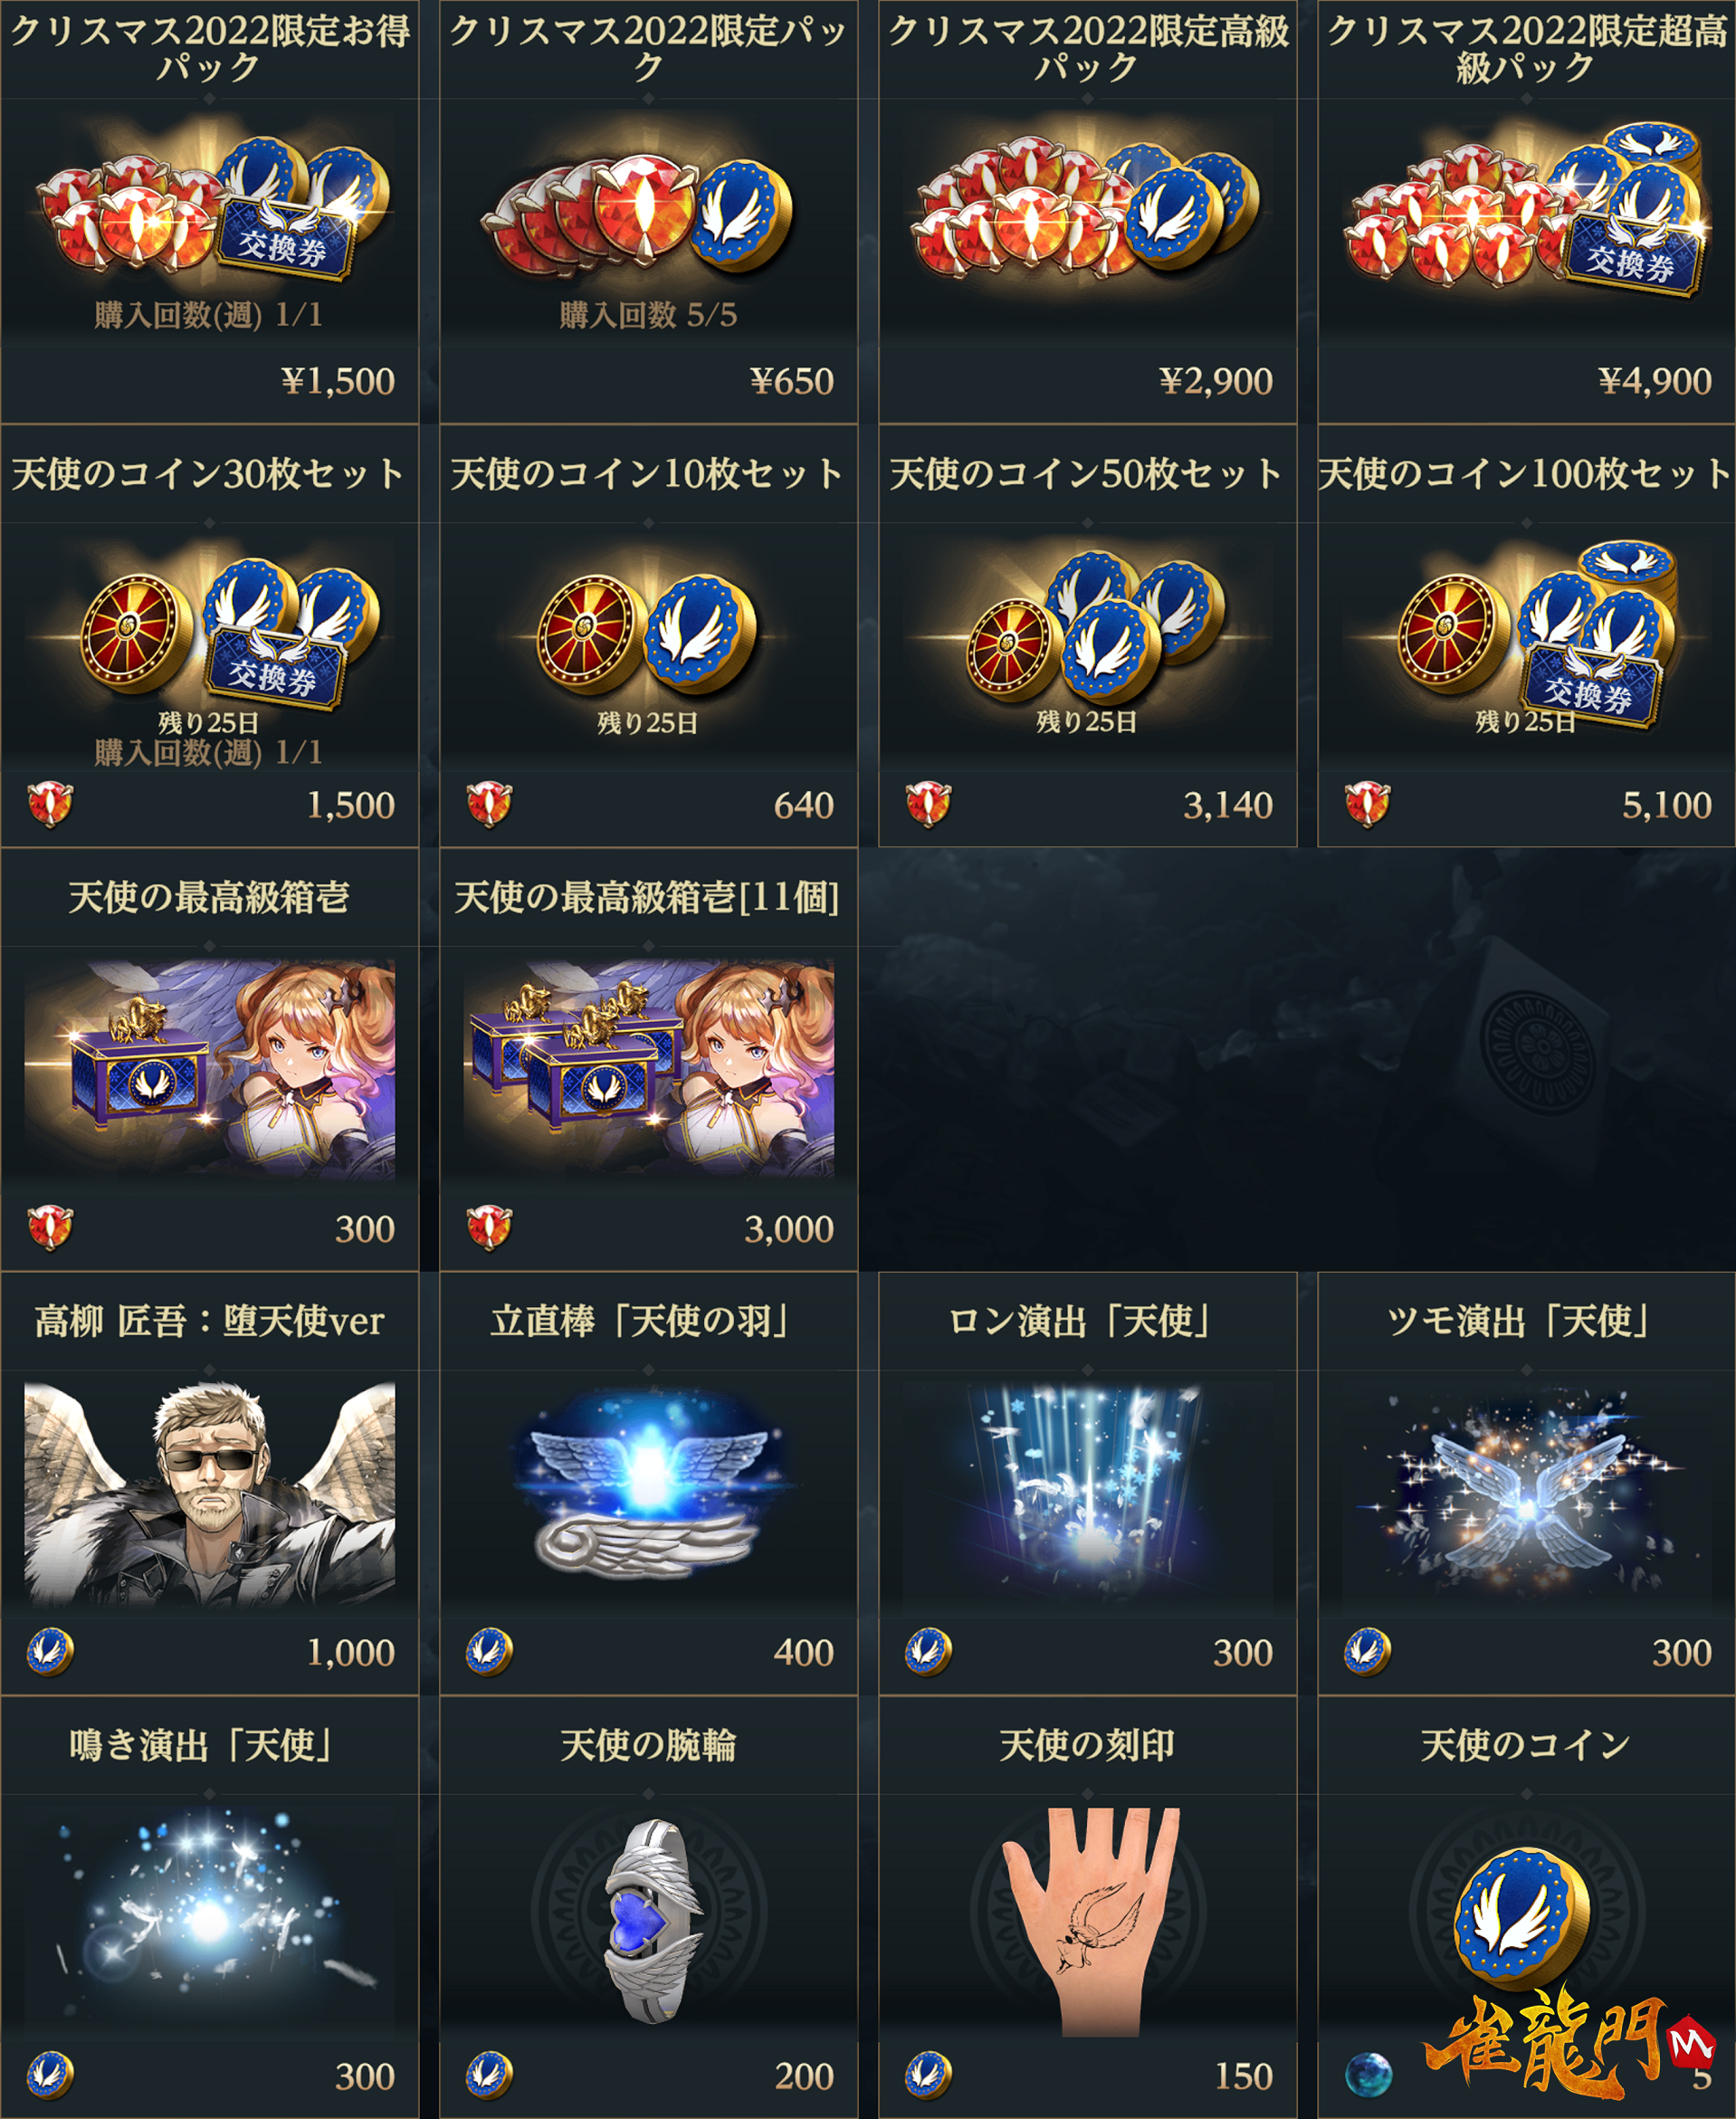Select the 天使の最高級箱壱[11個] box bundle image

(648, 1069)
